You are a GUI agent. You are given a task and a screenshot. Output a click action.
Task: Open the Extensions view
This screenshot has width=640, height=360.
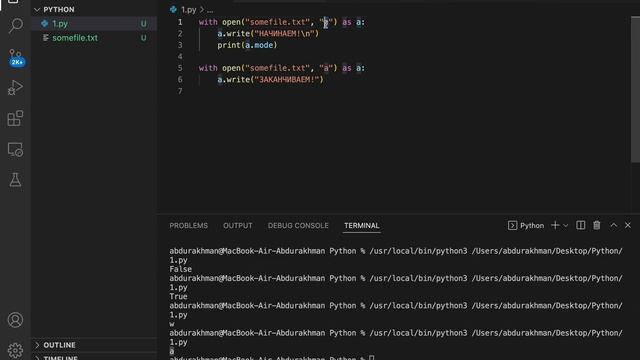point(16,118)
